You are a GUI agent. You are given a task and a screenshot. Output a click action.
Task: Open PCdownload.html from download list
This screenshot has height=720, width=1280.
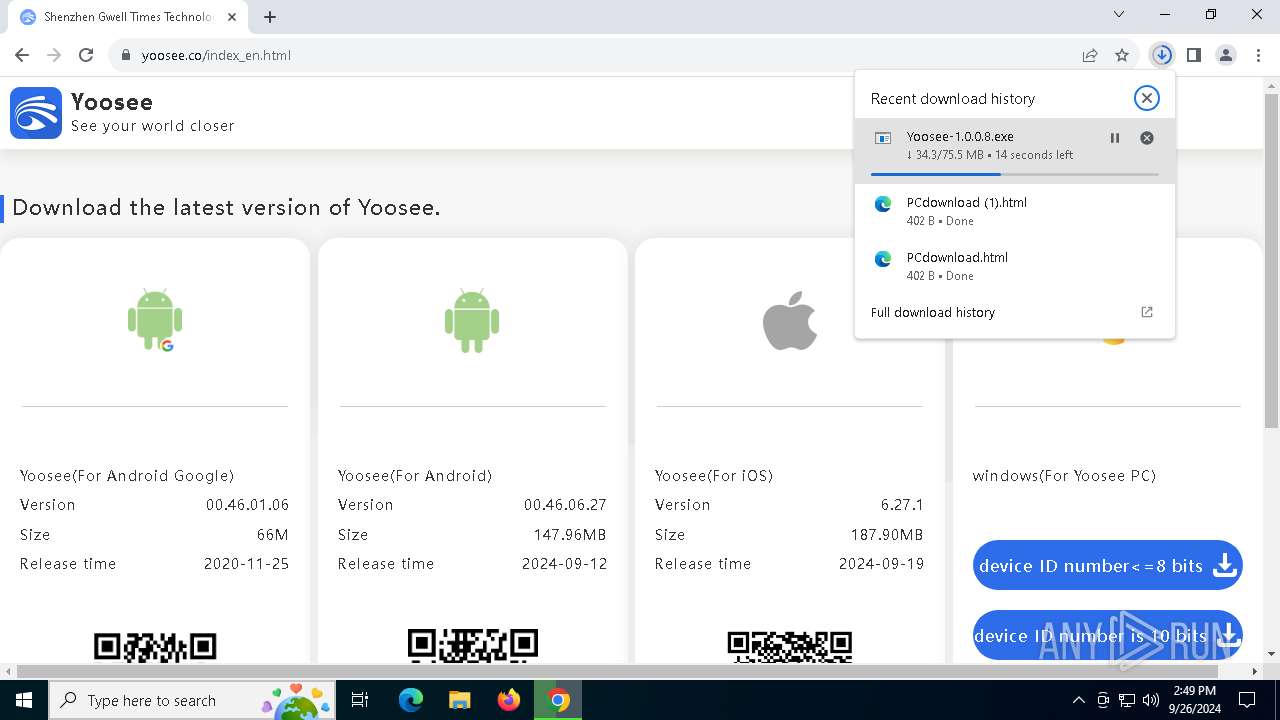click(x=1015, y=266)
